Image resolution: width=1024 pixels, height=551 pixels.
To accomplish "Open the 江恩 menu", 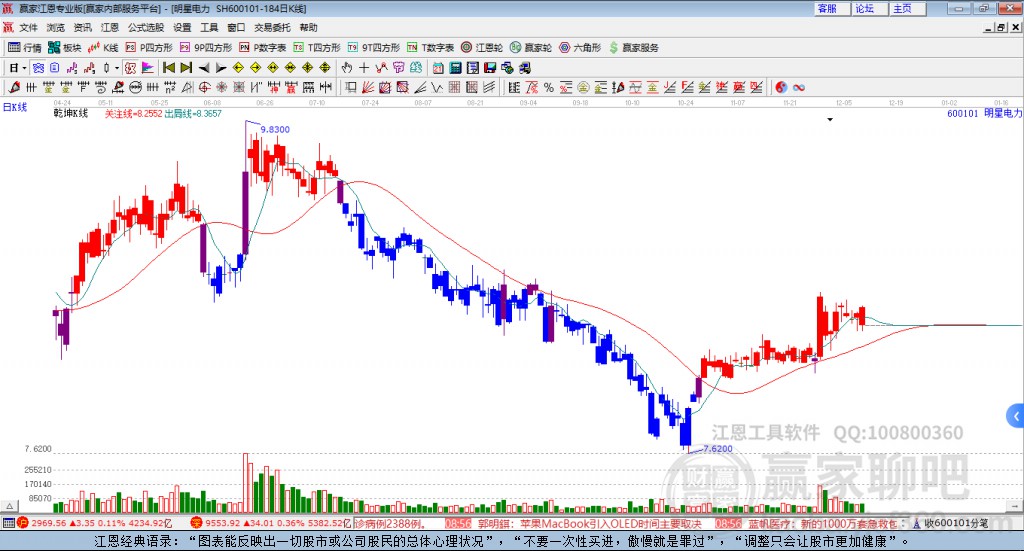I will [110, 27].
